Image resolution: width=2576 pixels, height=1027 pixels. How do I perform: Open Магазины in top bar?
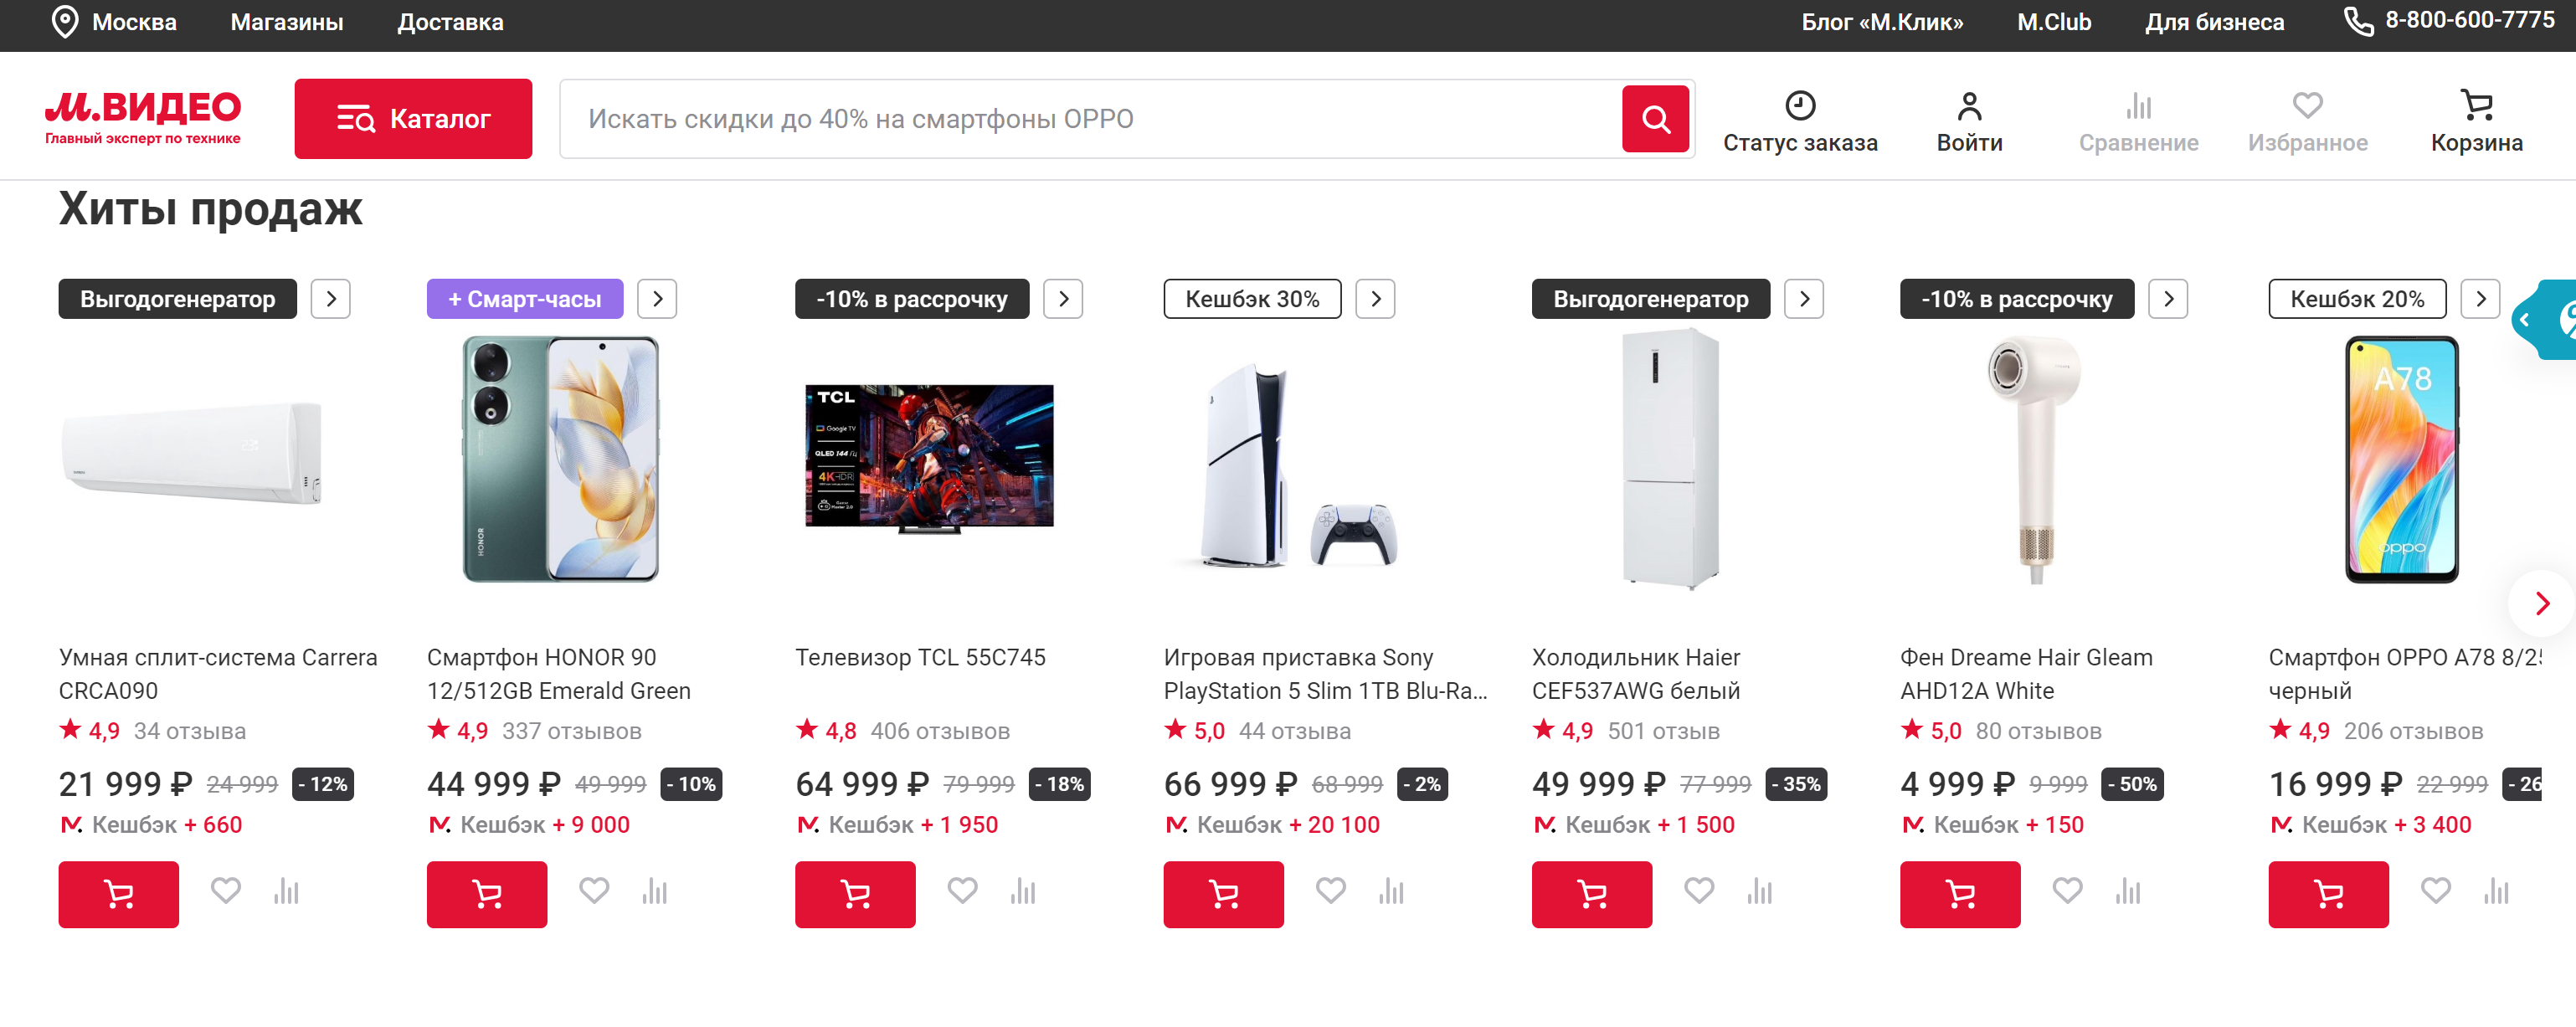(x=287, y=22)
